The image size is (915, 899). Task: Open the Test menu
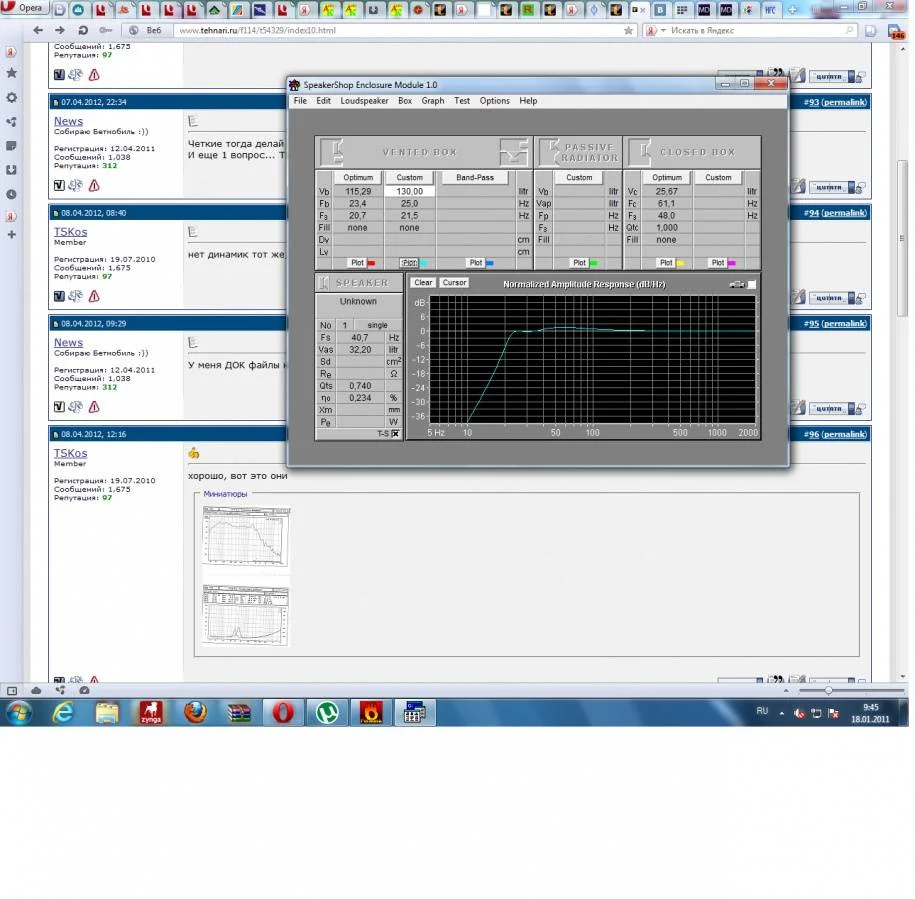(462, 100)
